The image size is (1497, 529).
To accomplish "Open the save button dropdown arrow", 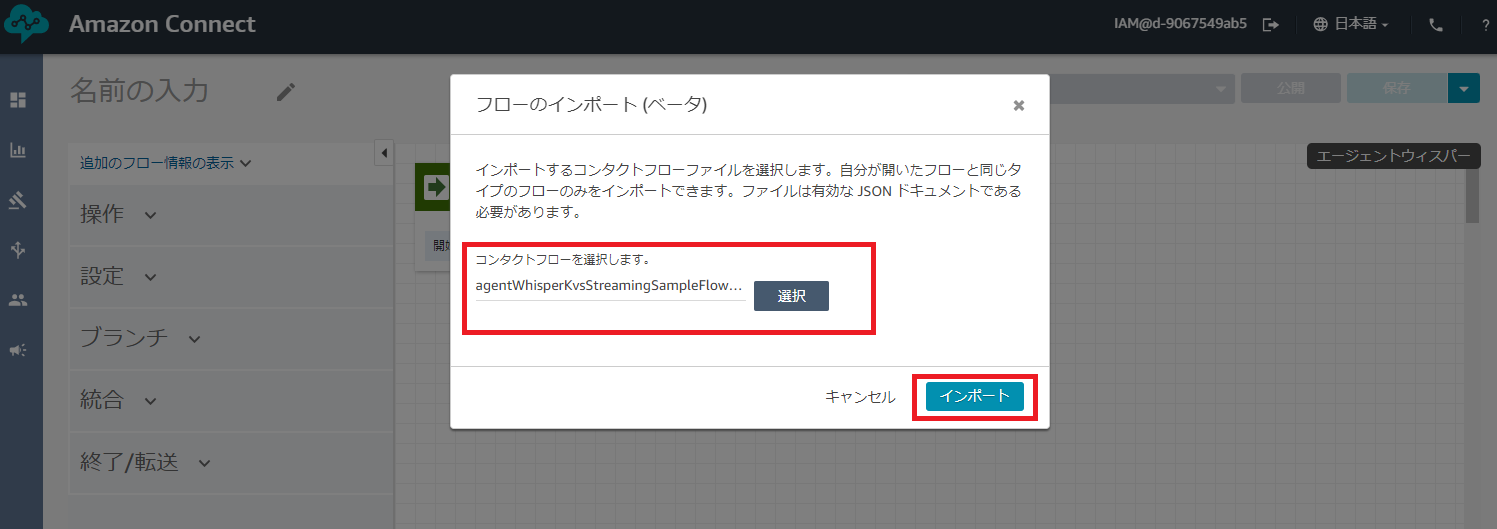I will point(1463,88).
